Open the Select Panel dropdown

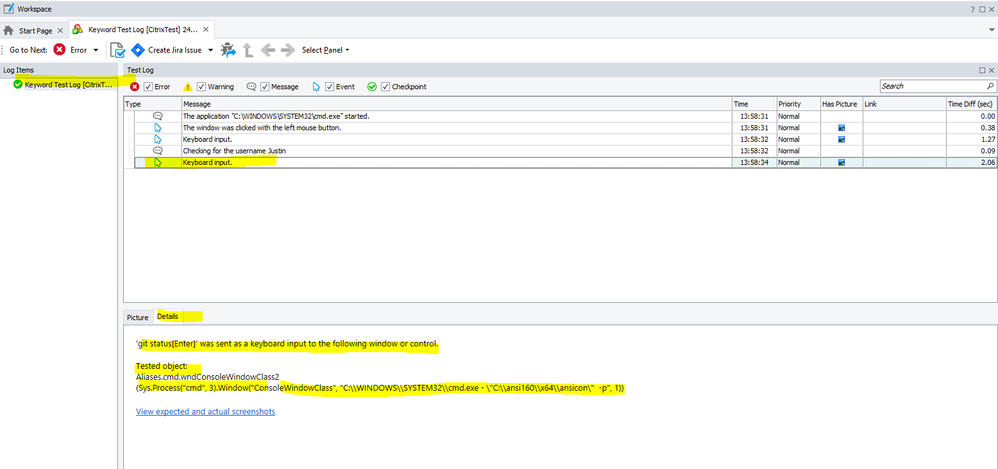[325, 50]
